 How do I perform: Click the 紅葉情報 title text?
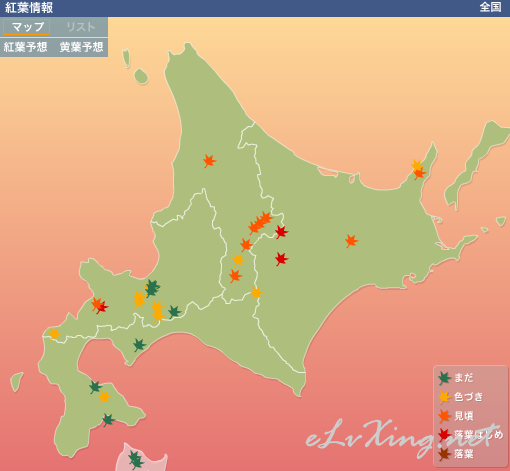[x=29, y=7]
